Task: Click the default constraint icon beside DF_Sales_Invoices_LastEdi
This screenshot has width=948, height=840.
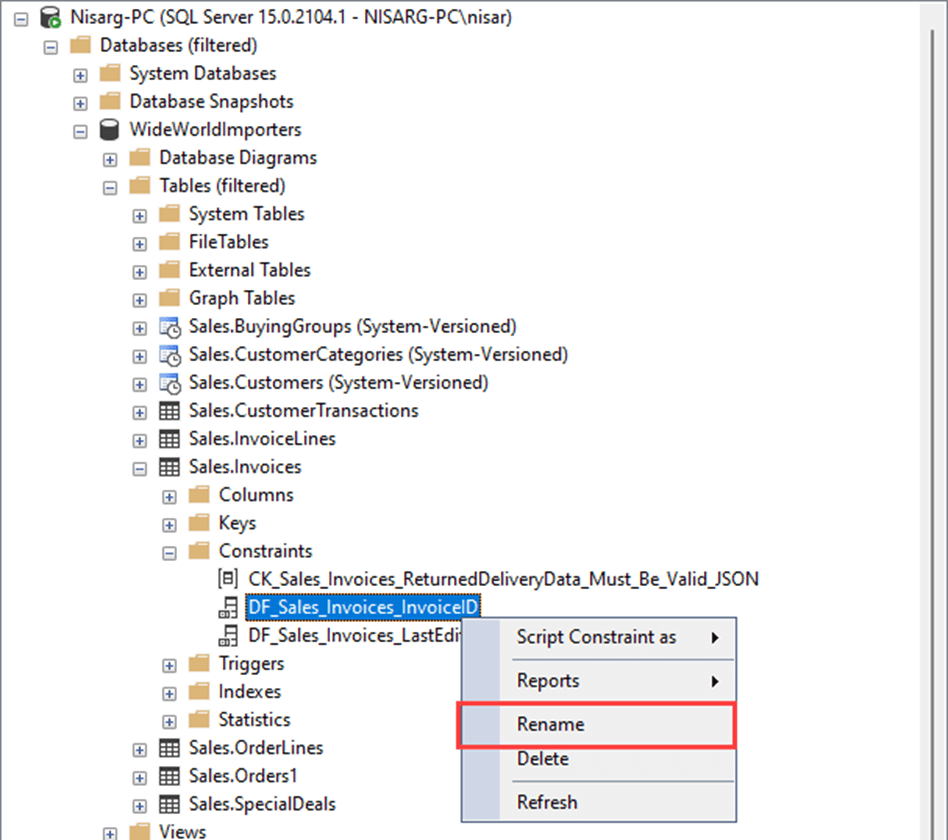Action: pyautogui.click(x=230, y=635)
